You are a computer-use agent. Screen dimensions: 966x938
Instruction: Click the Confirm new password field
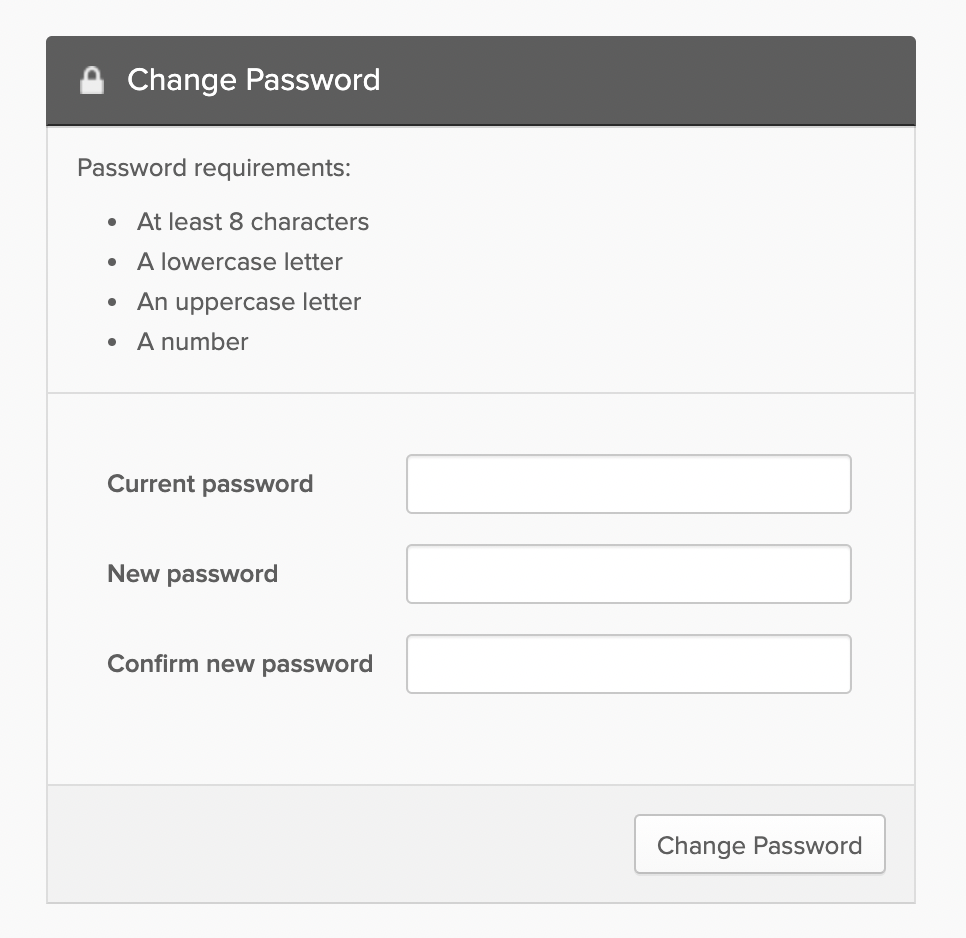(x=628, y=664)
